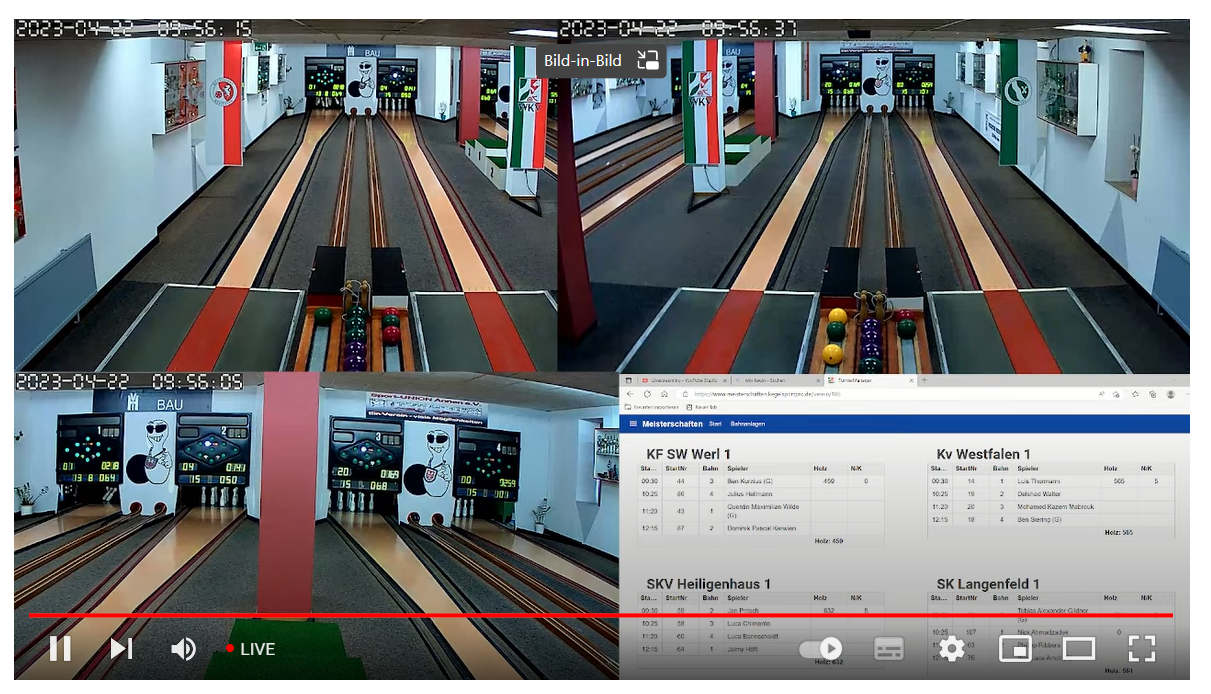Switch to miniplayer mode
This screenshot has height=694, width=1211.
pos(1015,649)
